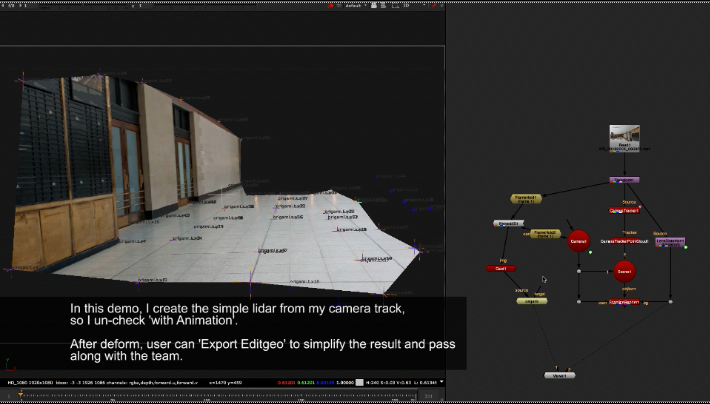The width and height of the screenshot is (710, 404).
Task: Click the olive node below Card1
Action: coord(532,300)
